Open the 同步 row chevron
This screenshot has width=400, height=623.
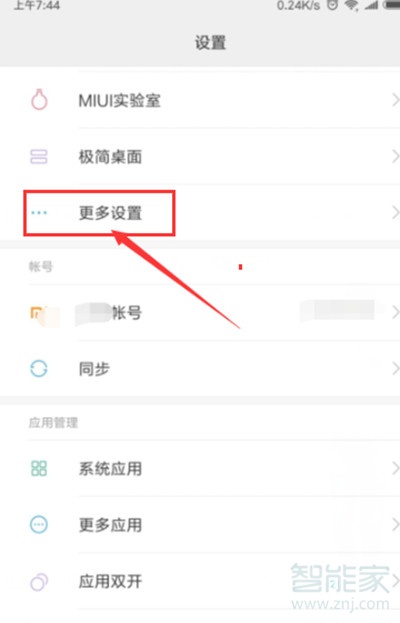[x=395, y=369]
